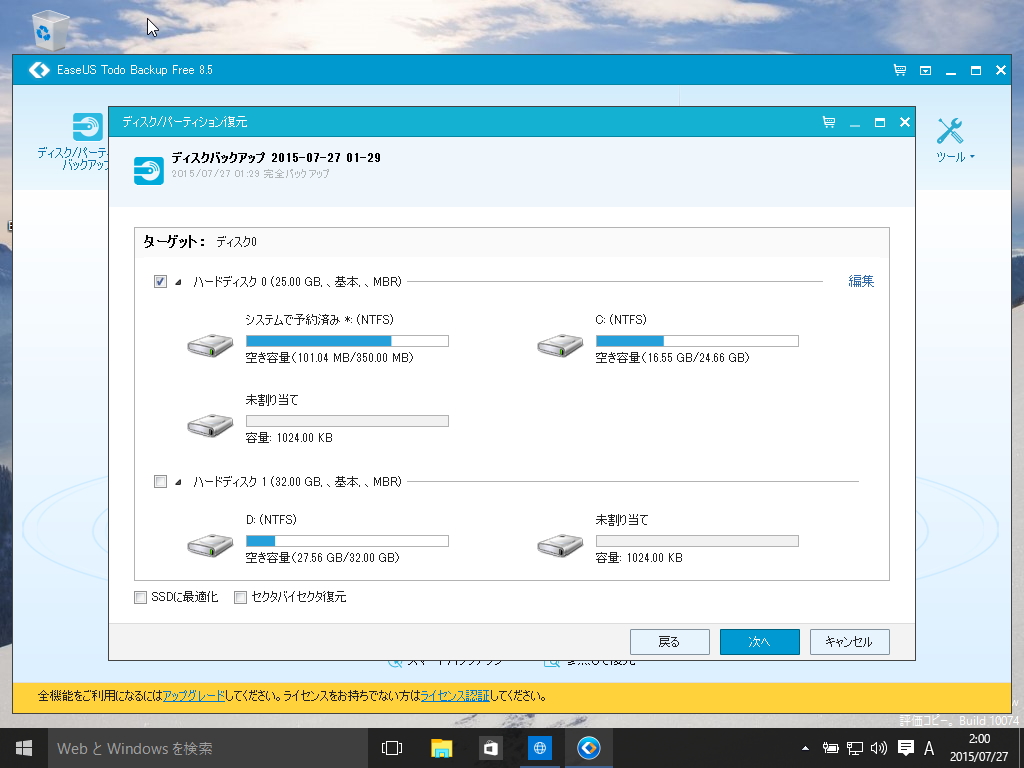Select the C: (NTFS) partition drive icon
Viewport: 1024px width, 768px height.
[x=560, y=345]
